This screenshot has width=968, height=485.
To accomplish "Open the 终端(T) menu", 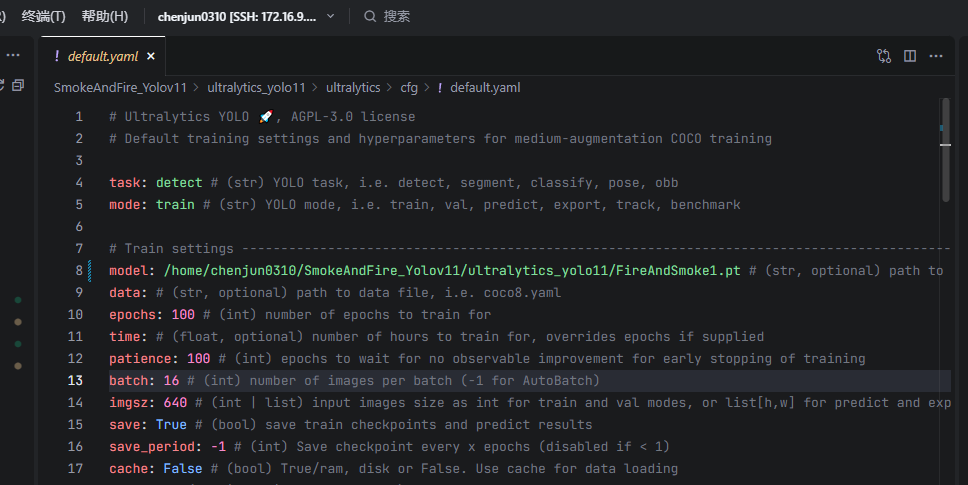I will tap(43, 16).
